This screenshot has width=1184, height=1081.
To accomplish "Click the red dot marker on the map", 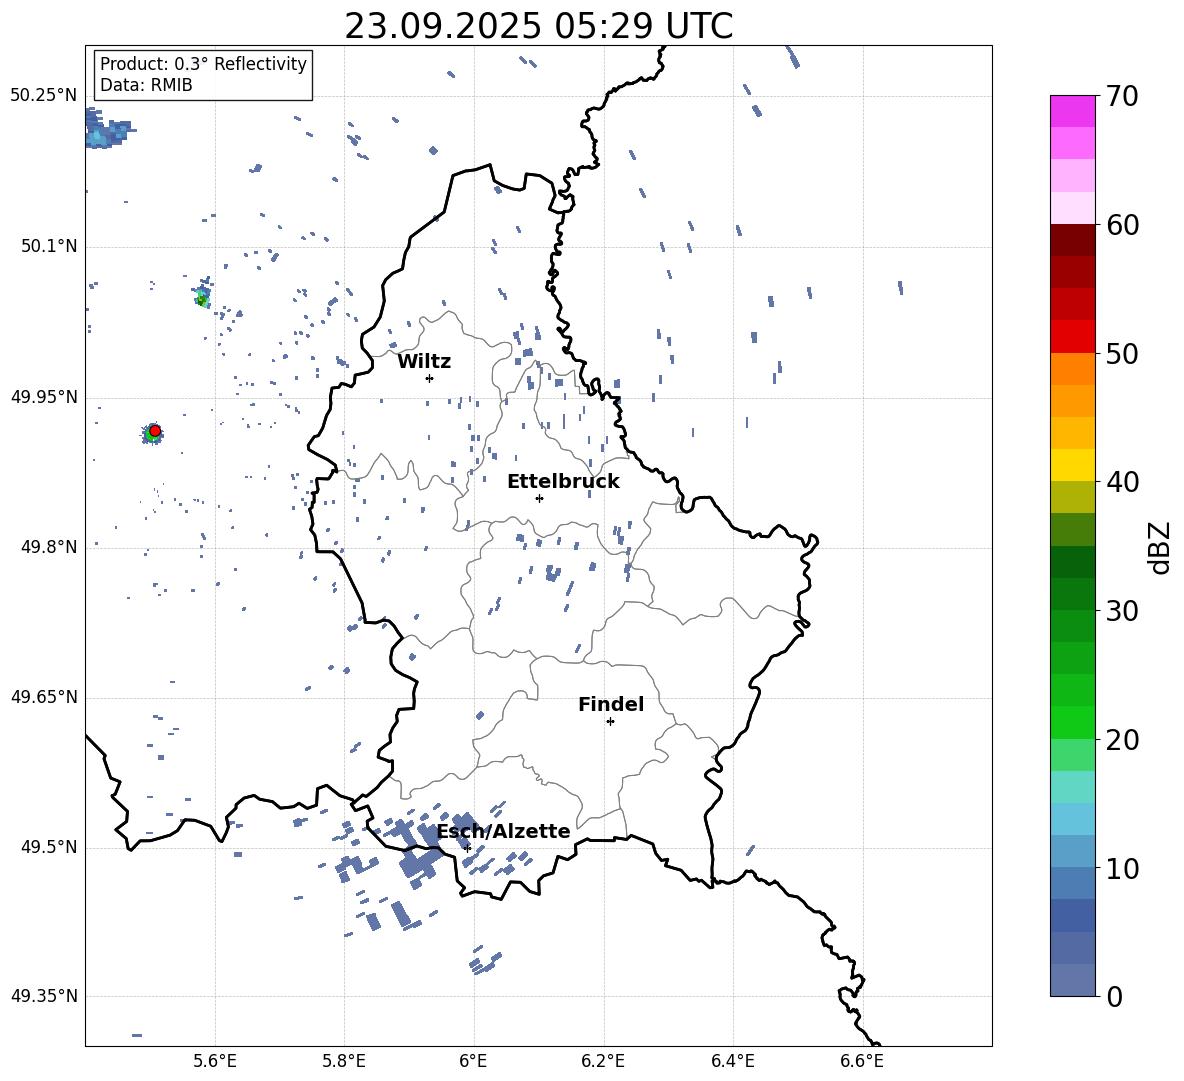I will click(154, 431).
